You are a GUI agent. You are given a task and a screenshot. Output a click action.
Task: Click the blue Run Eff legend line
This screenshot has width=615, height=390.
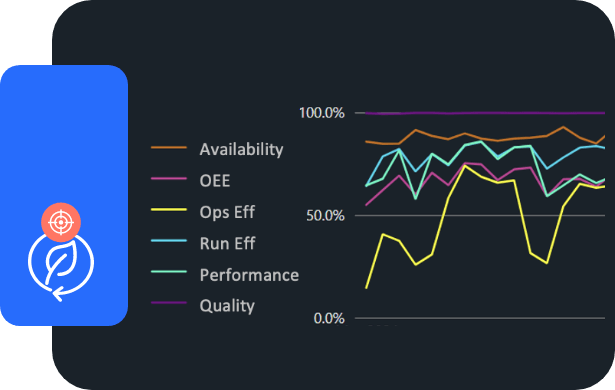(169, 241)
